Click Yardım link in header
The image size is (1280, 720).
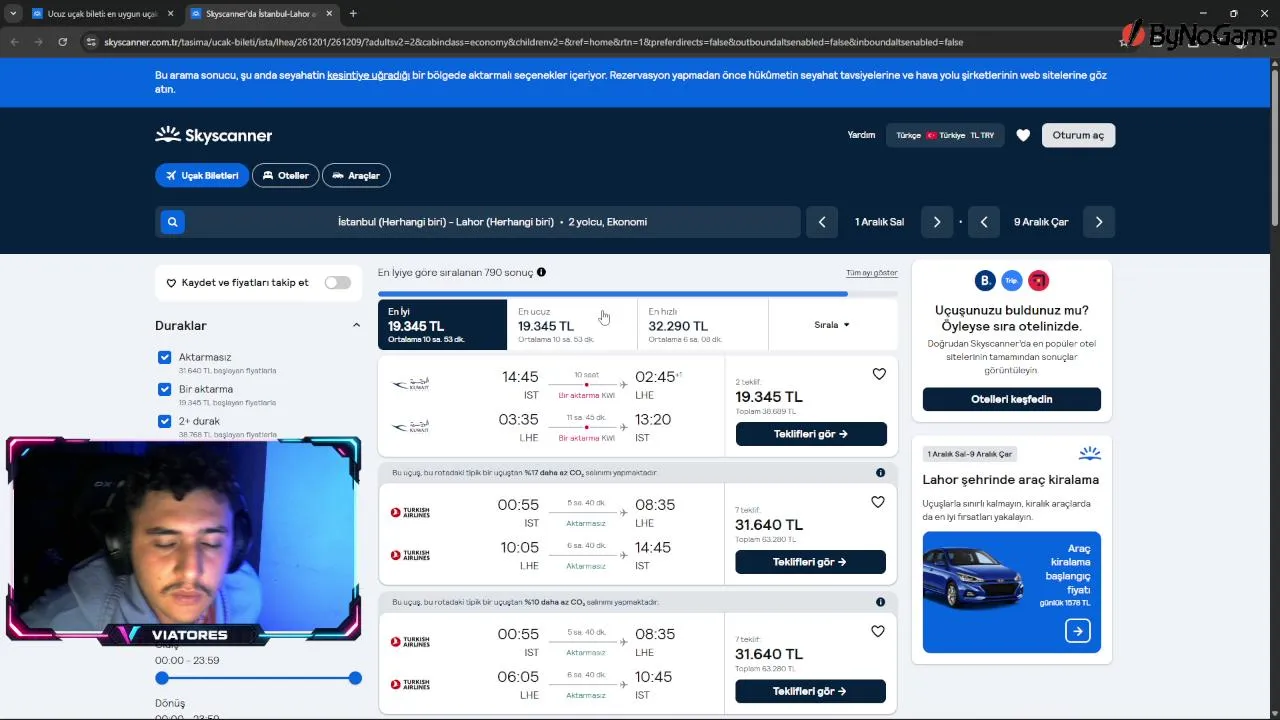click(861, 135)
